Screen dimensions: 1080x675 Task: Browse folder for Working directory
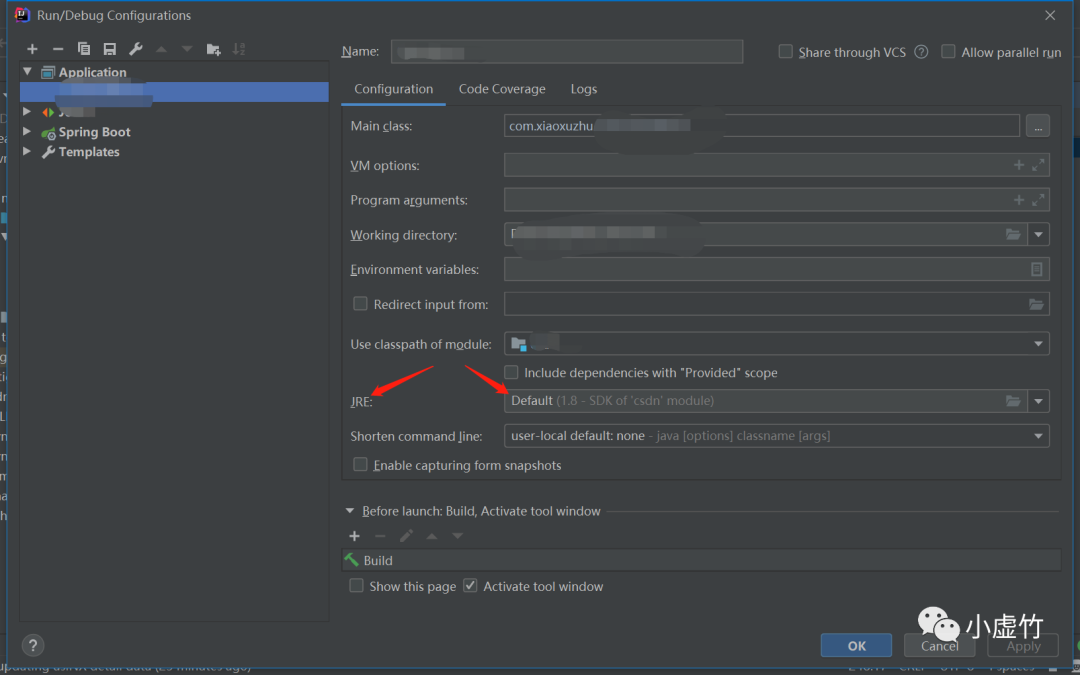point(1013,235)
